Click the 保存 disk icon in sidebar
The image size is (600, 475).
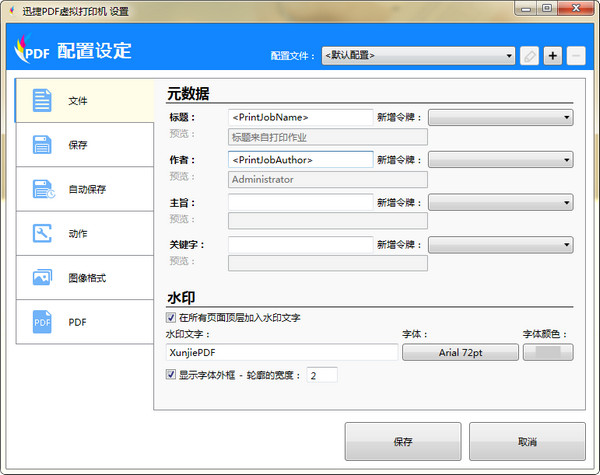42,145
